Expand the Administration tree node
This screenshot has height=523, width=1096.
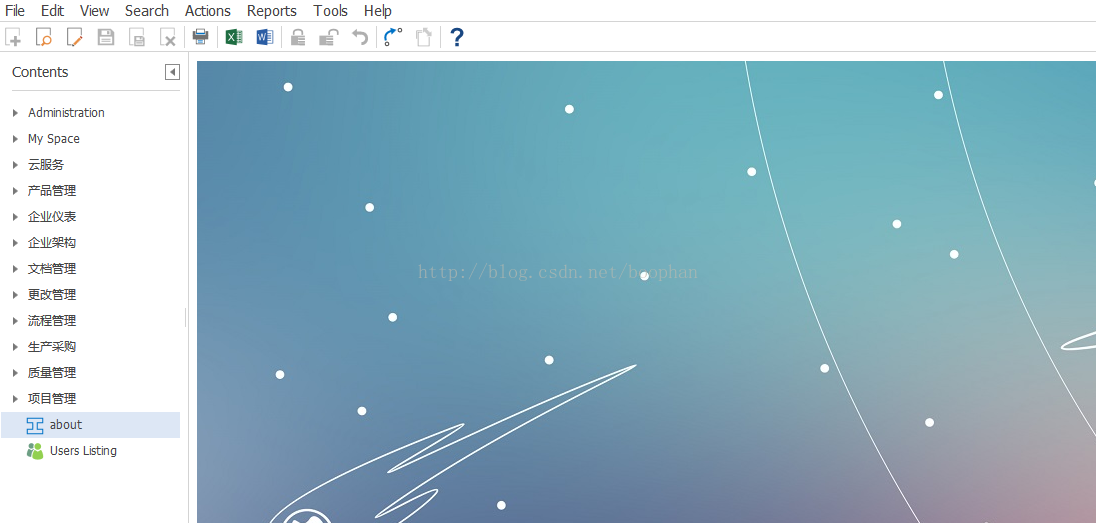[x=15, y=113]
